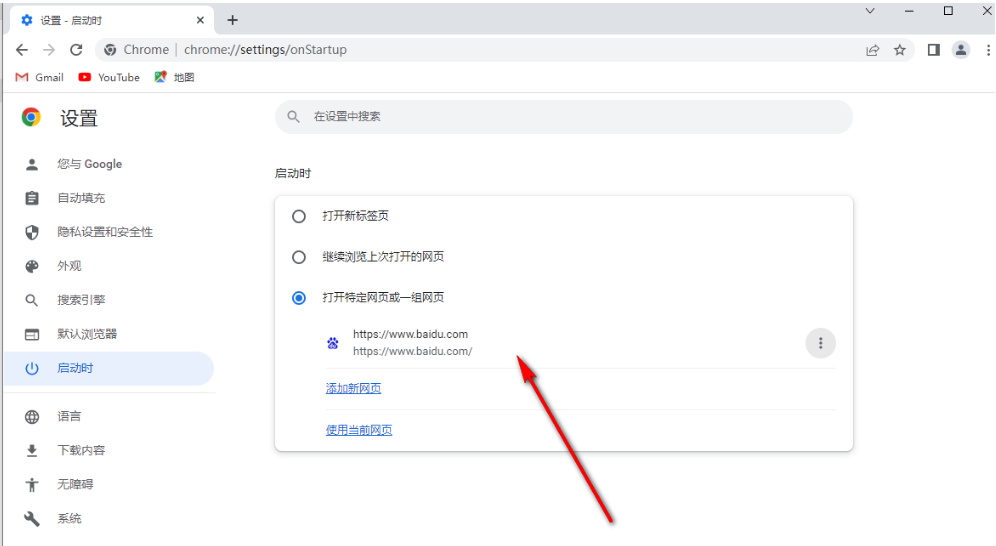Open the share this page icon
Screen dimensions: 996x546
coord(873,50)
